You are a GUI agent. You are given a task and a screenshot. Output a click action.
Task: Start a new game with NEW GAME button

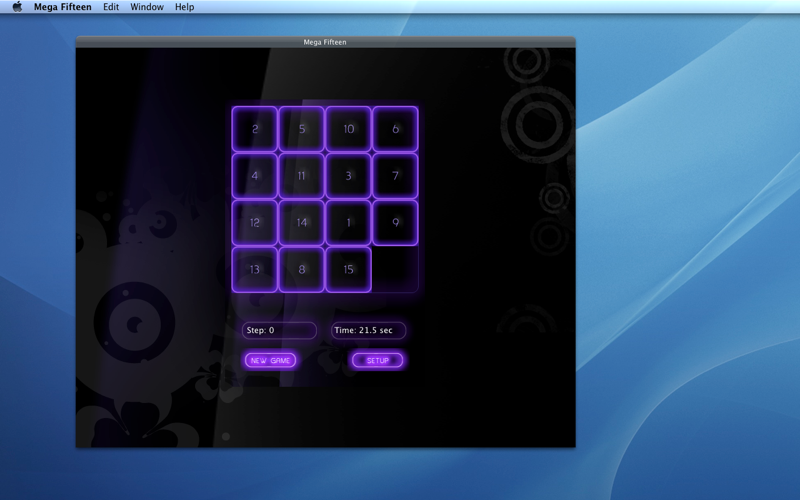270,360
